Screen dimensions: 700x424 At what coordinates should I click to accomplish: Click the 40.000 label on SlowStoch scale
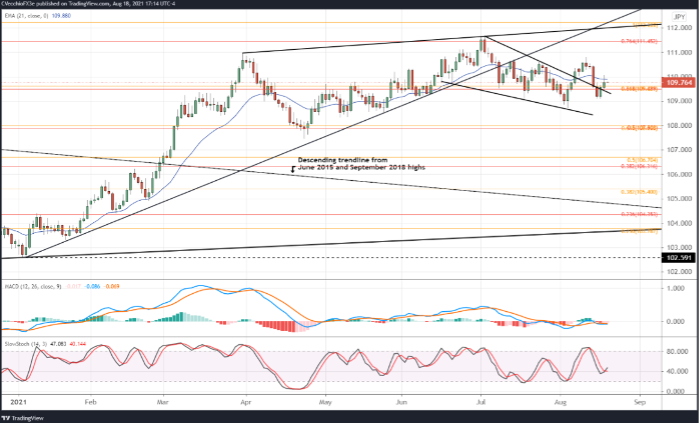[677, 371]
